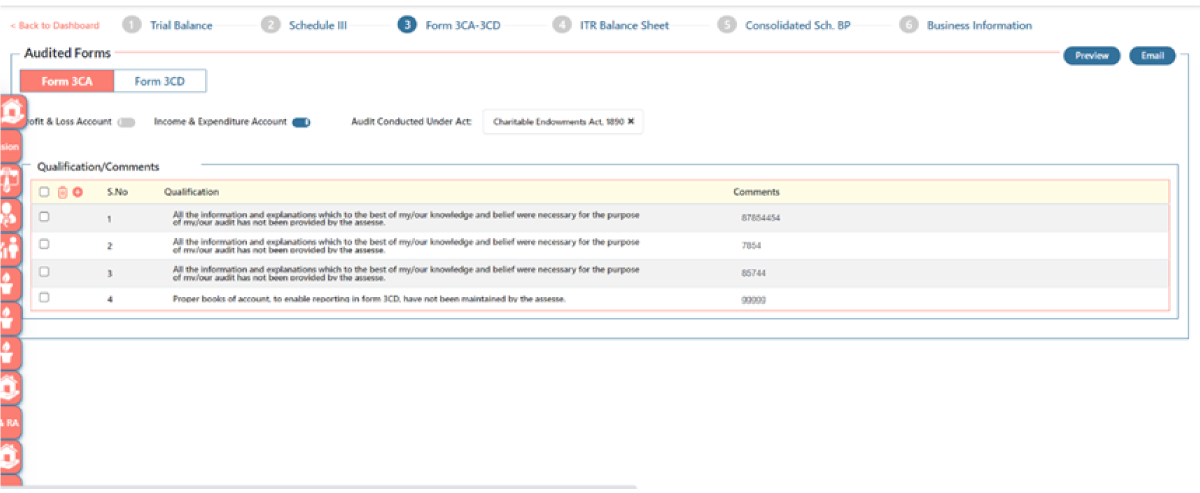Click the comment field in row 4
This screenshot has width=1200, height=493.
click(754, 299)
